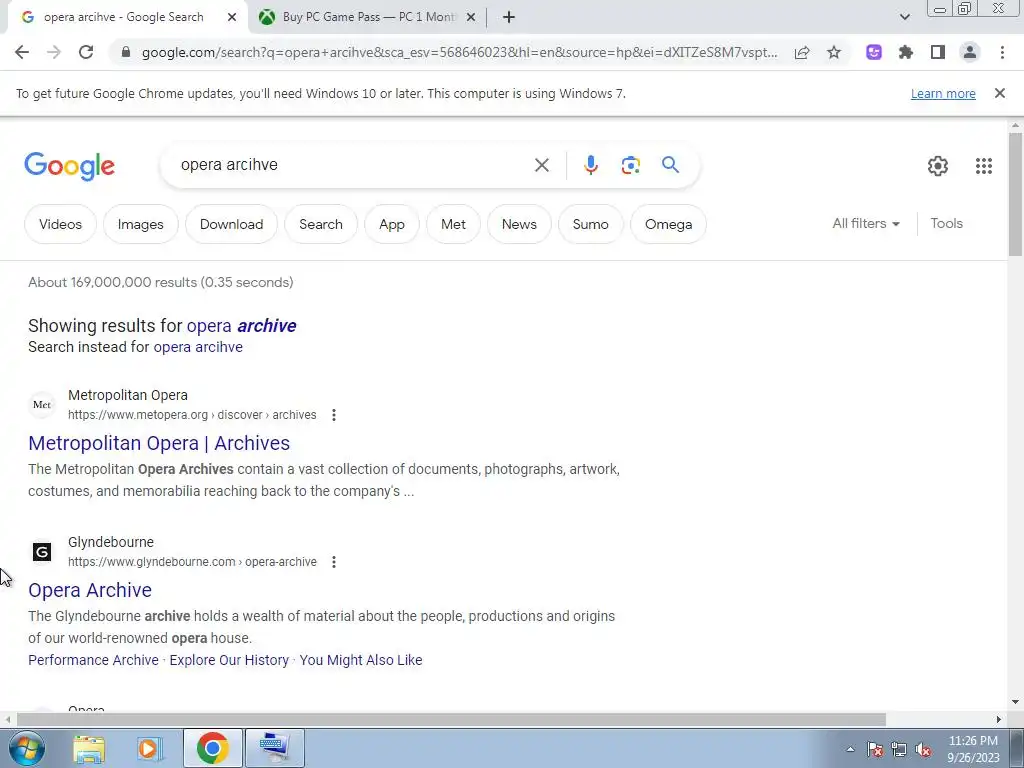Screen dimensions: 1024x768
Task: Click the corrected opera archive link
Action: coord(242,325)
